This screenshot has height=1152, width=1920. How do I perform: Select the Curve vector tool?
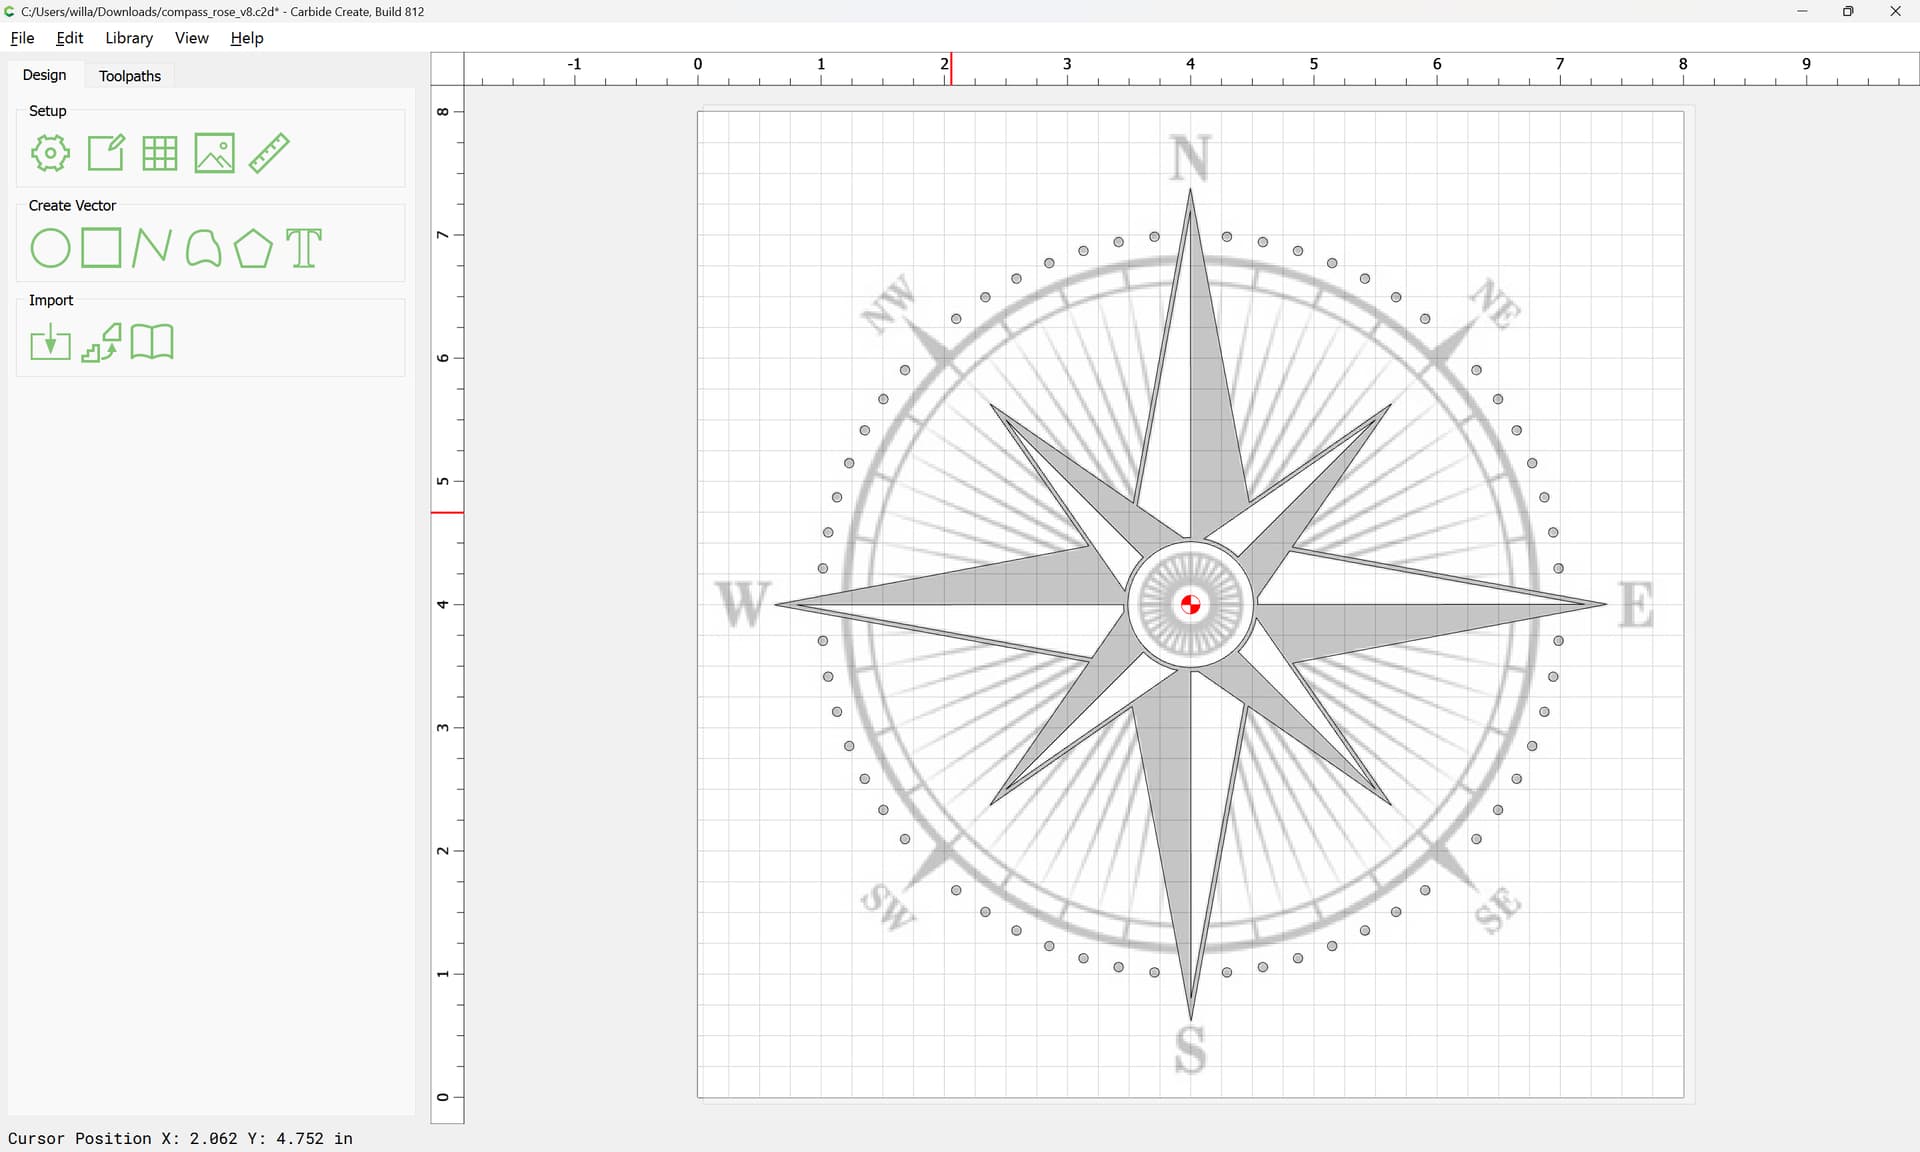click(x=203, y=248)
